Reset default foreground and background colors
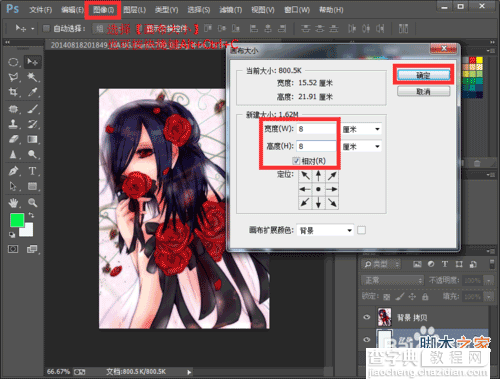This screenshot has height=379, width=500. point(12,235)
